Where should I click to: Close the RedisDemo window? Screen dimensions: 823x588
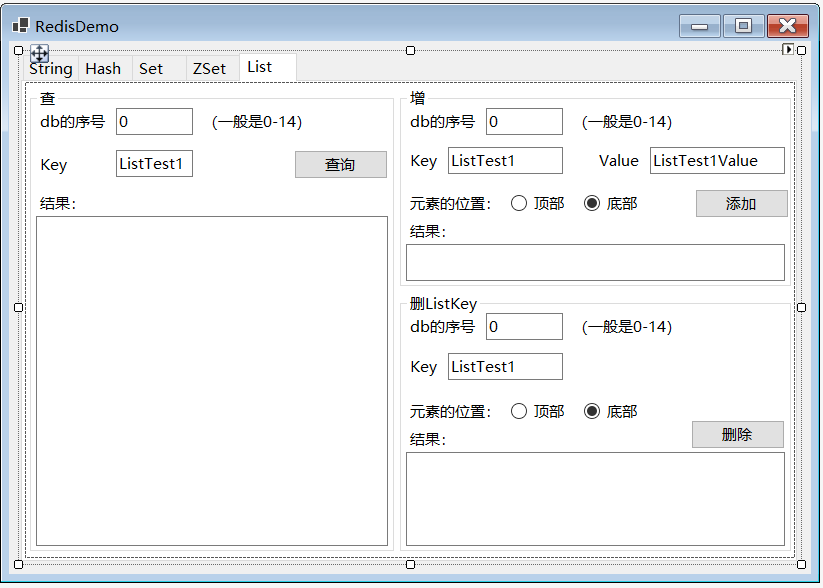pos(788,26)
